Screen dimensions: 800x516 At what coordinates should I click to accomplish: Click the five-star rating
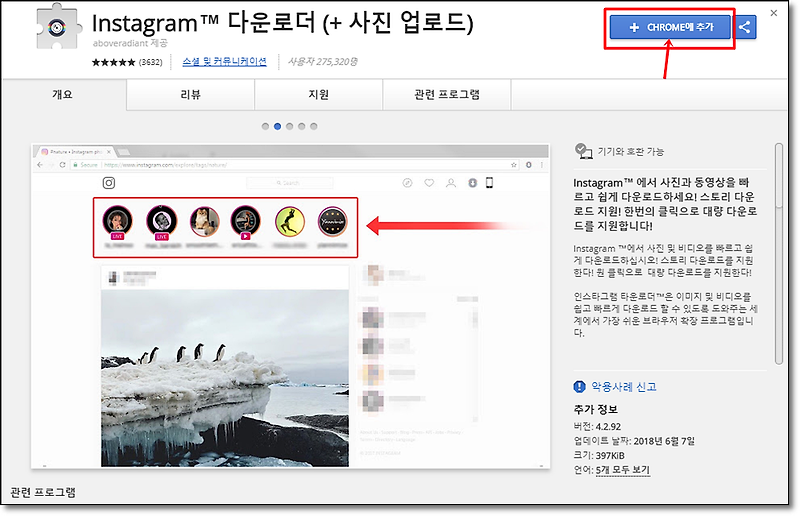pos(113,62)
